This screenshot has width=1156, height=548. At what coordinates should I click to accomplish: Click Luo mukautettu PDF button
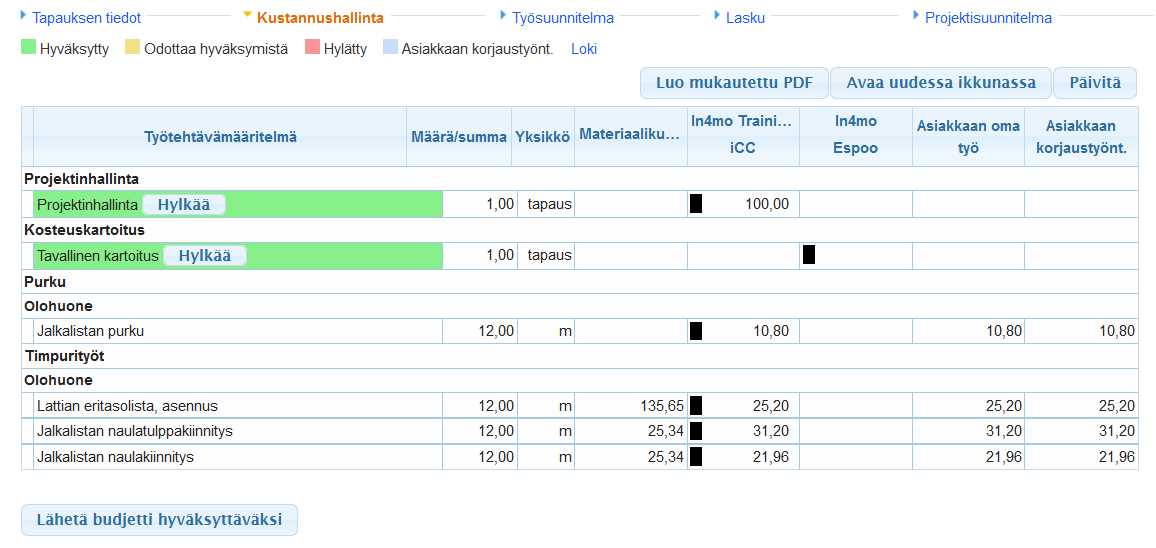(x=734, y=83)
